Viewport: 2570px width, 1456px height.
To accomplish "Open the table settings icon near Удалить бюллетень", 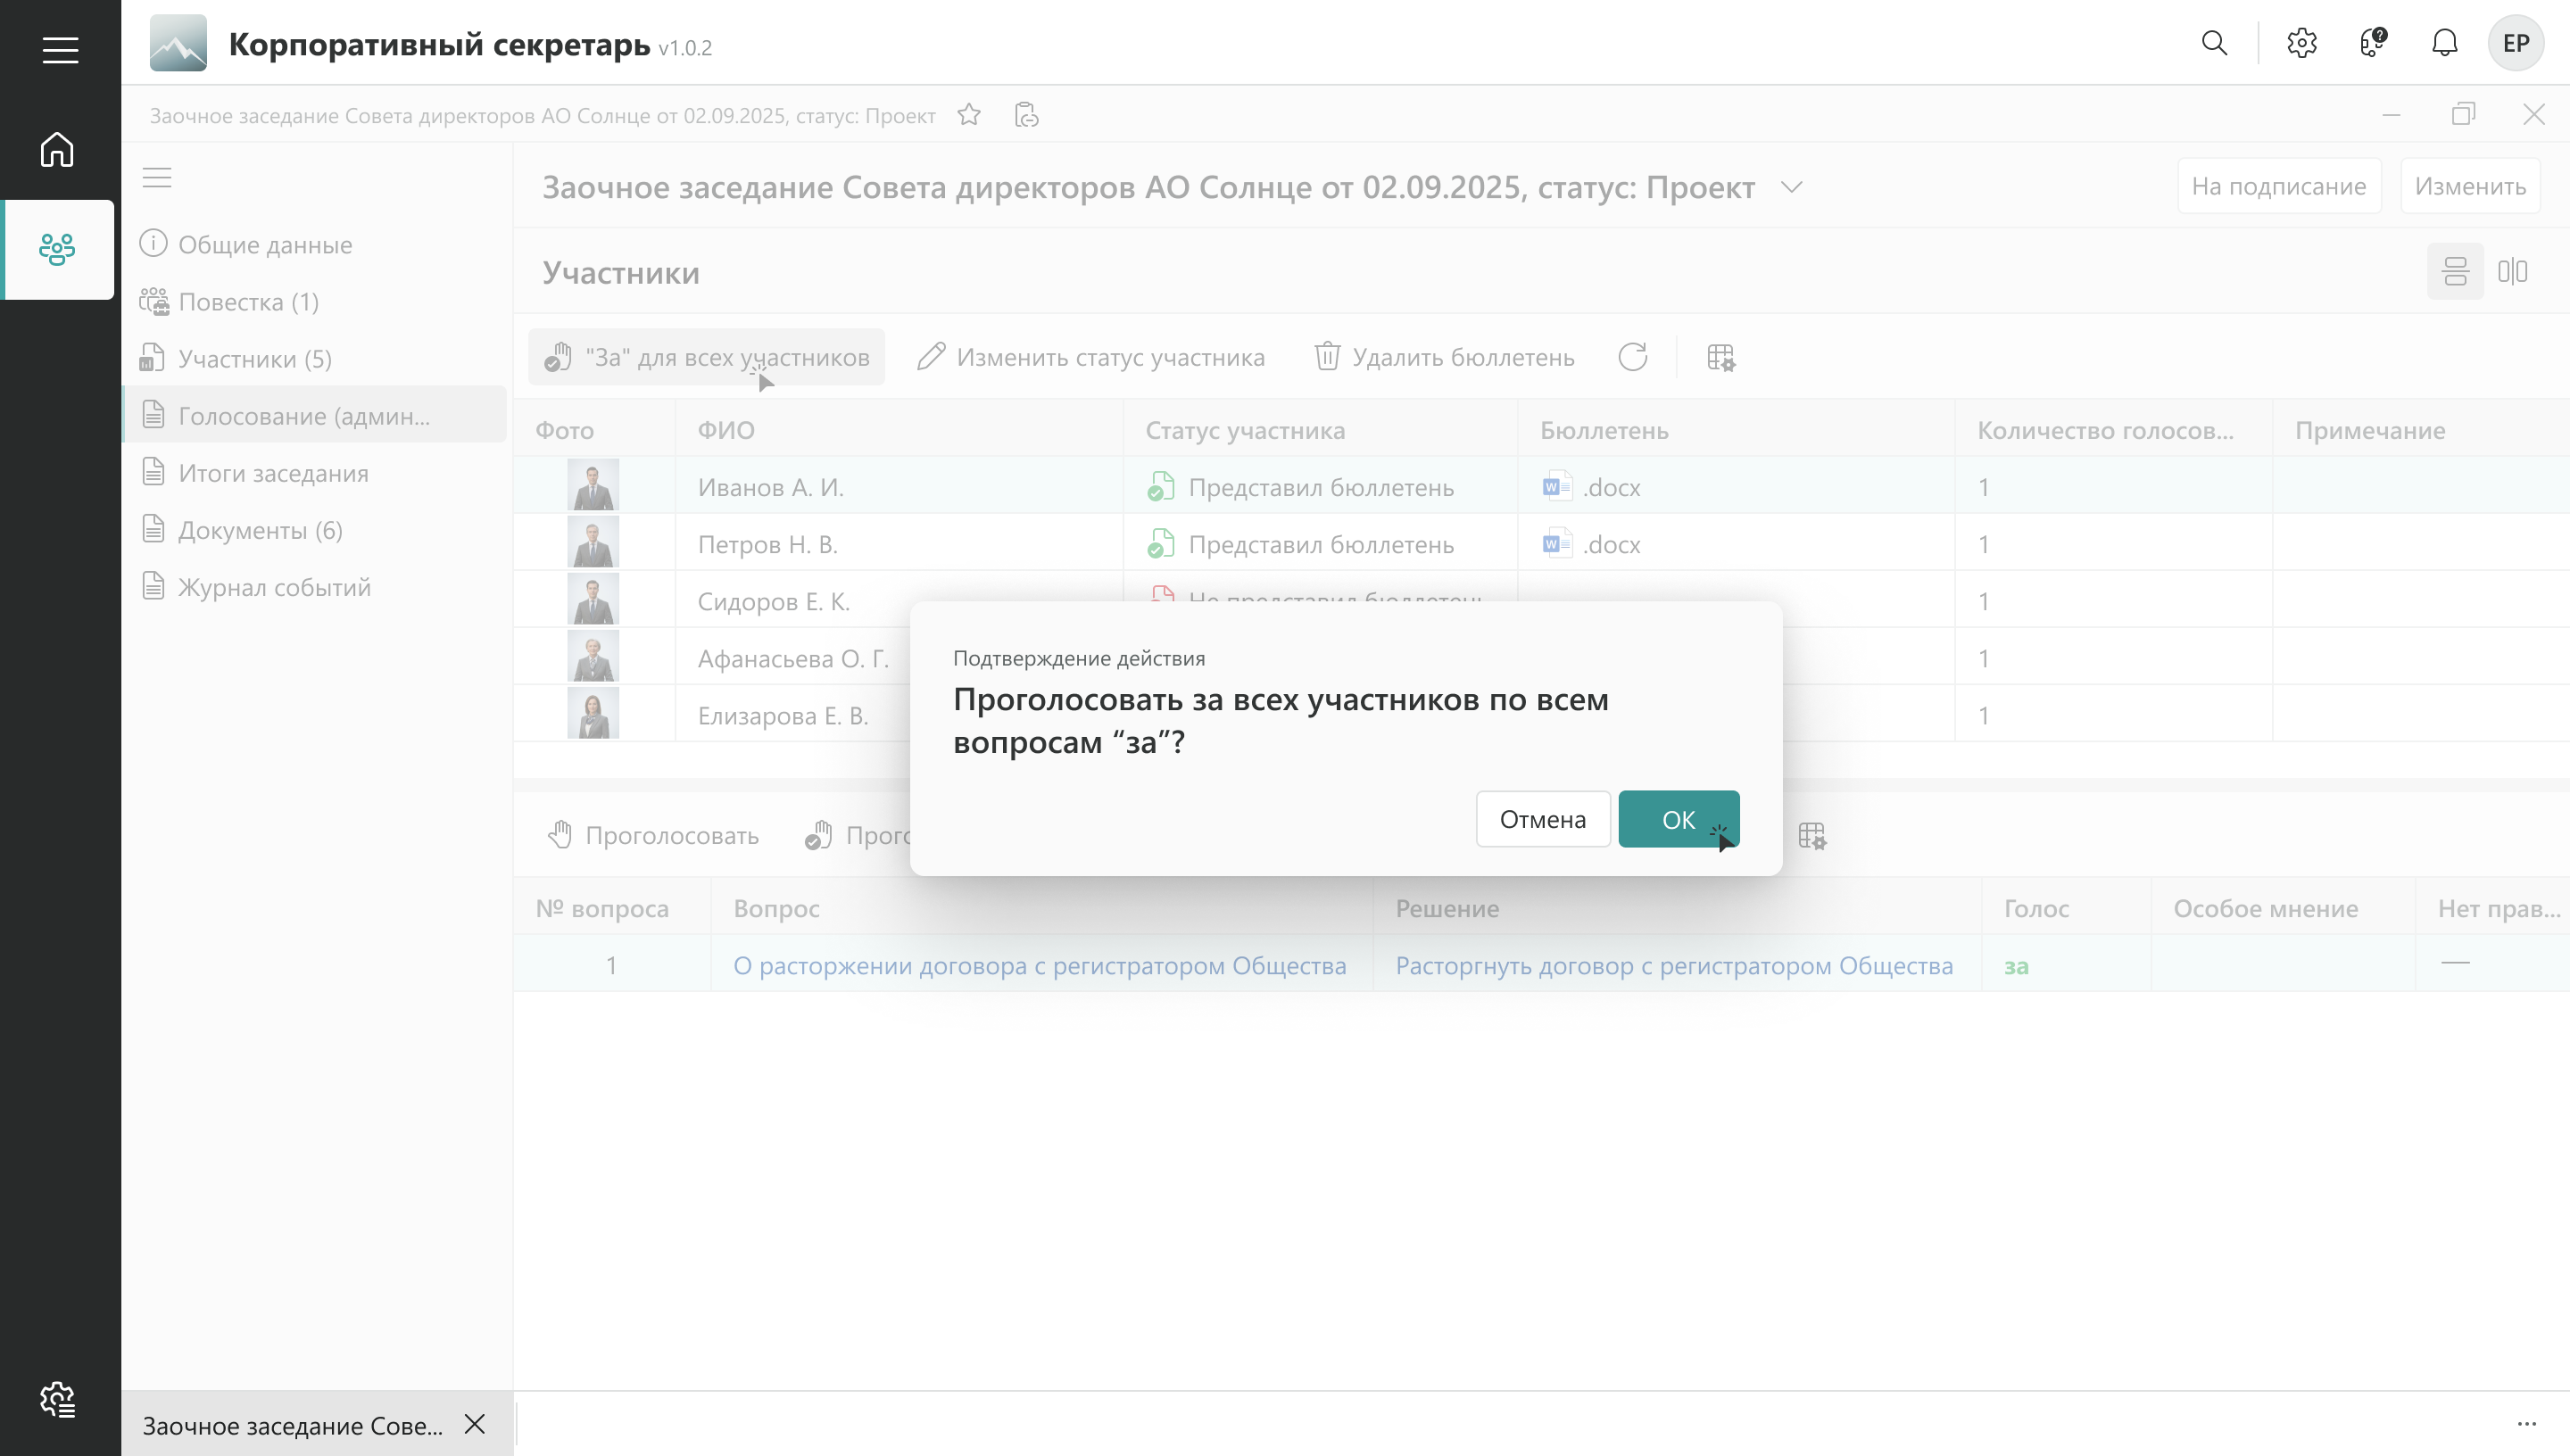I will point(1720,357).
